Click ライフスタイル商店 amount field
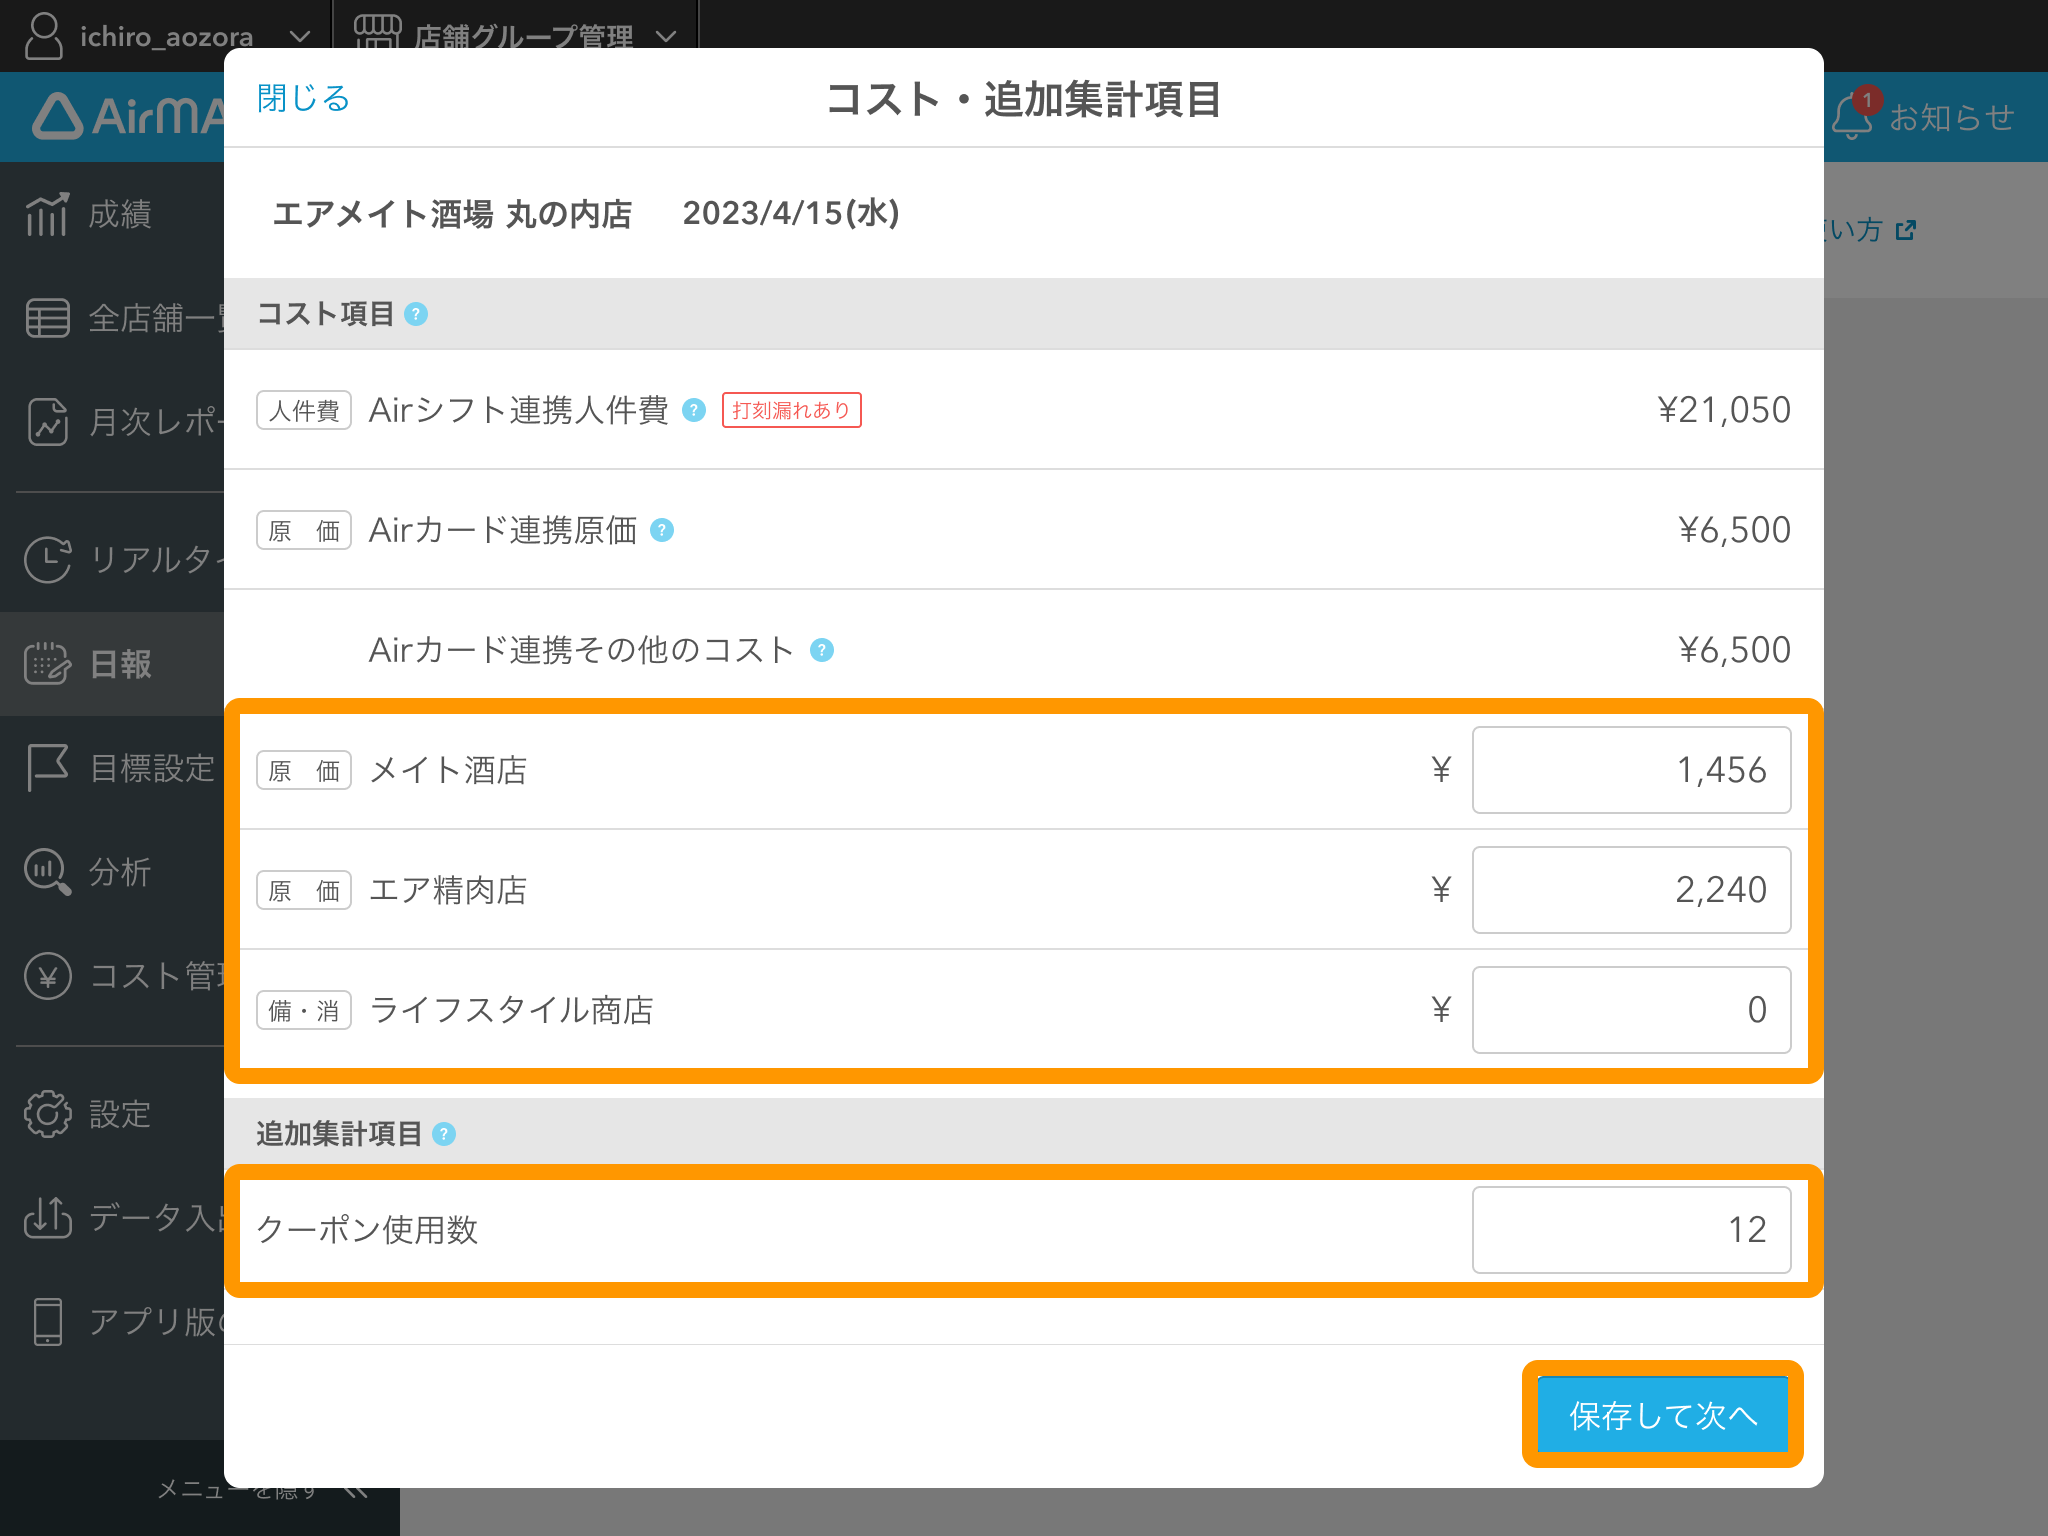The height and width of the screenshot is (1536, 2048). pyautogui.click(x=1631, y=1010)
